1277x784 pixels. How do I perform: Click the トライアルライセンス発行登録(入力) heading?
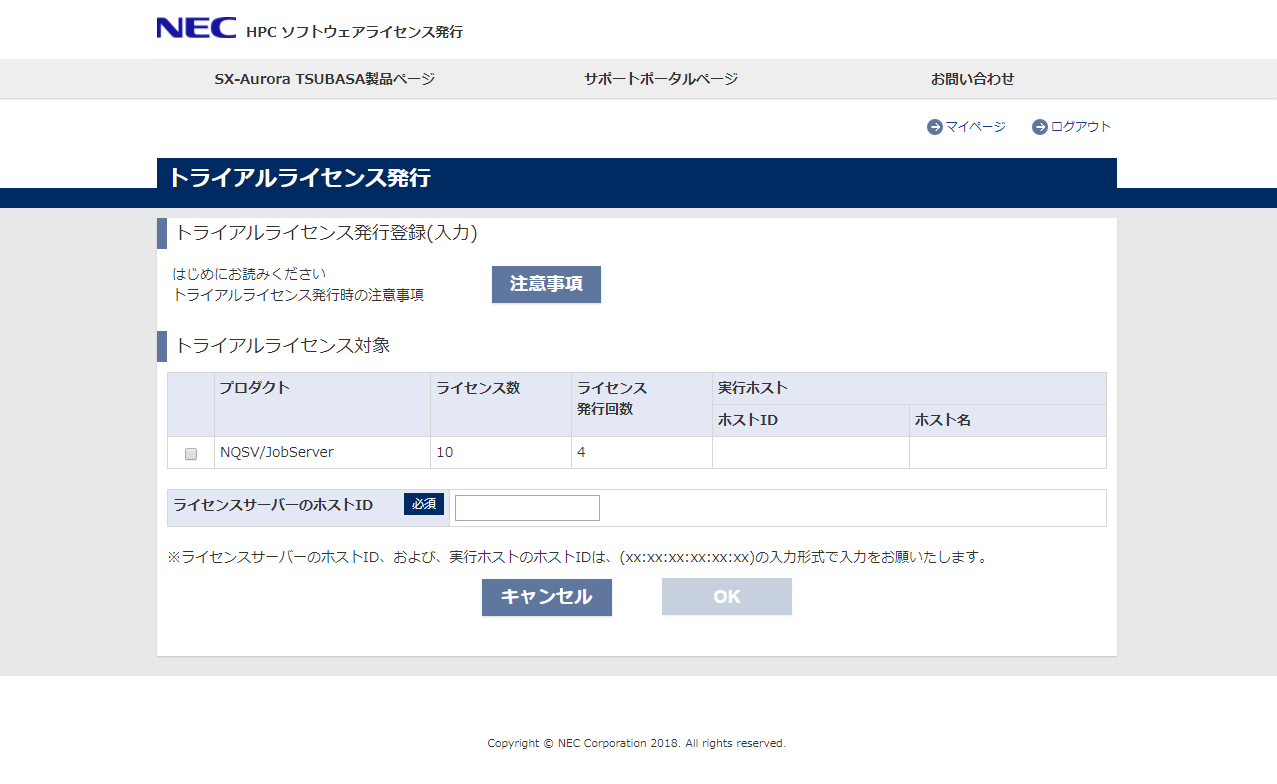(326, 233)
